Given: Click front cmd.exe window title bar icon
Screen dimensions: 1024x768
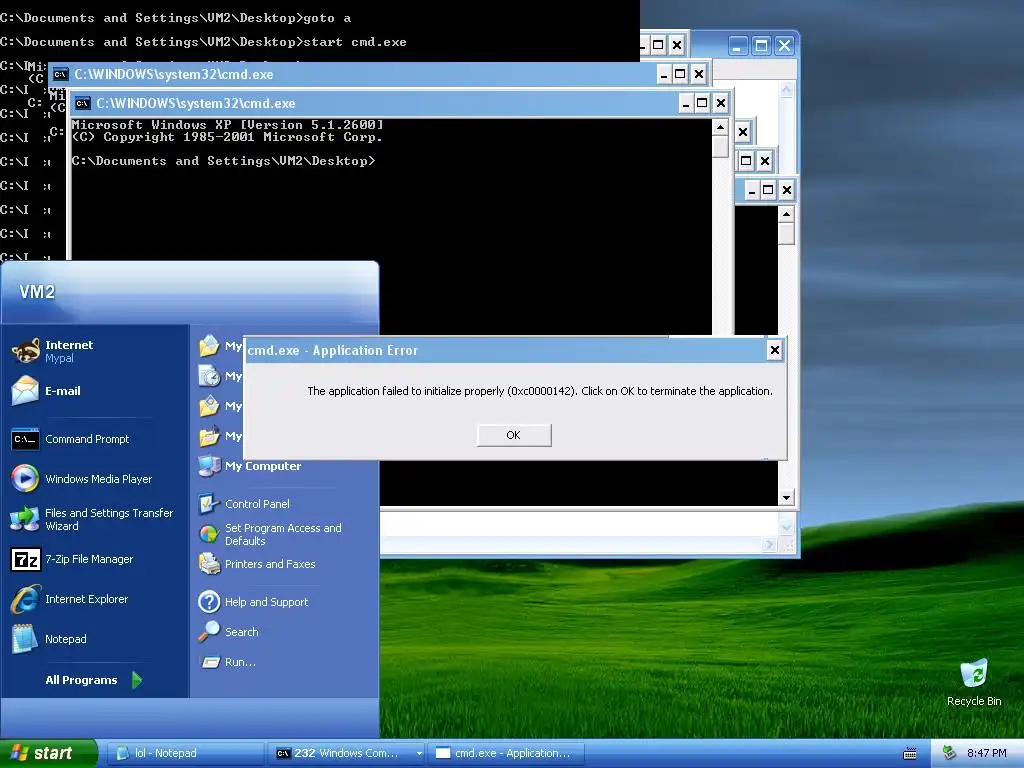Looking at the screenshot, I should 83,103.
